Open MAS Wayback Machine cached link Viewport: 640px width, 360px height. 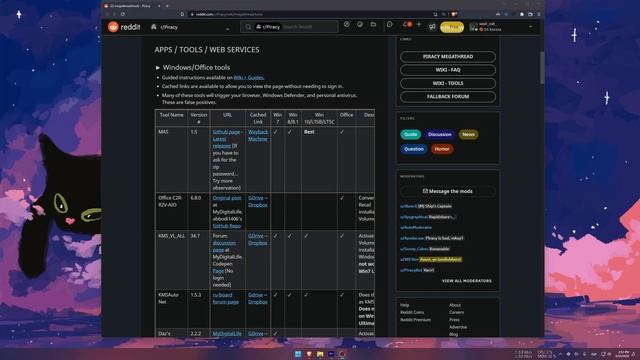tap(258, 136)
